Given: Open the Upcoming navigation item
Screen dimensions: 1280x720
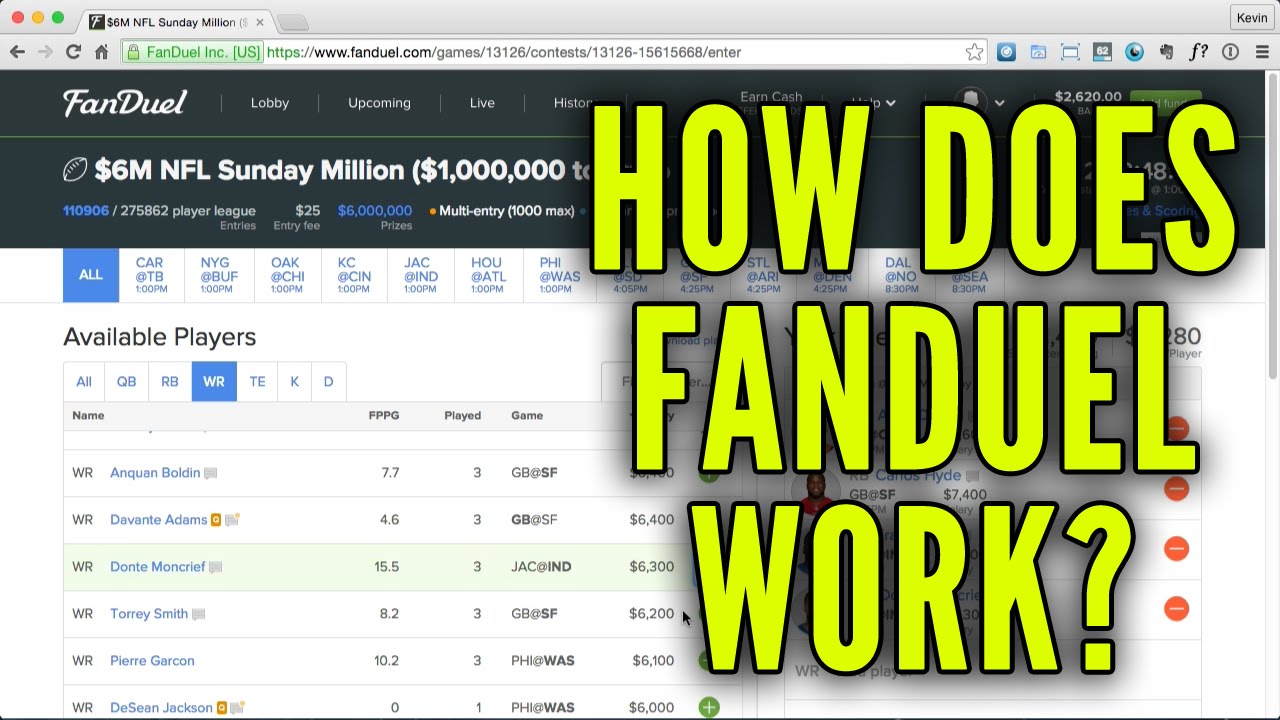Looking at the screenshot, I should [x=379, y=103].
